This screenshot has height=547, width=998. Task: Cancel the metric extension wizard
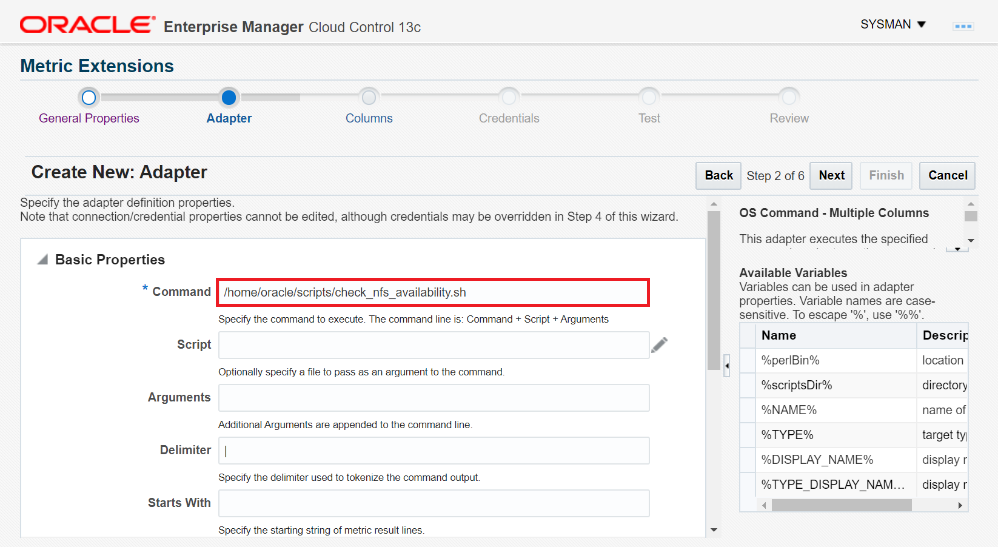click(x=947, y=175)
